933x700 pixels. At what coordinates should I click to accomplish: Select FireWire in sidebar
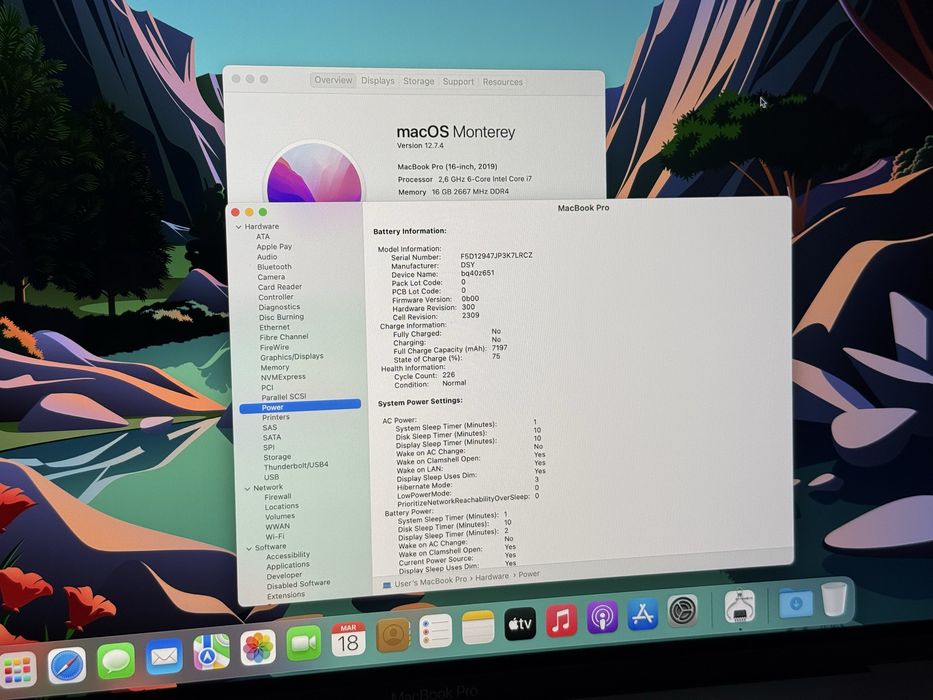[x=274, y=348]
